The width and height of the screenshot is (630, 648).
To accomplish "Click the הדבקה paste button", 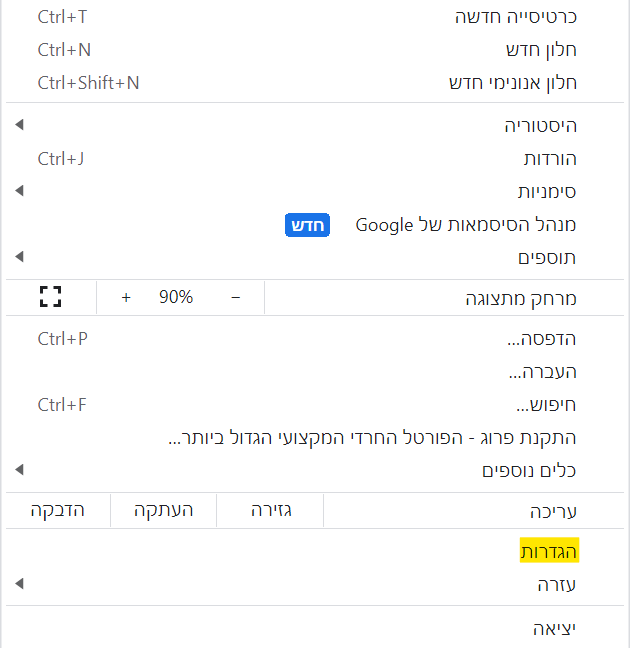I will pos(57,511).
